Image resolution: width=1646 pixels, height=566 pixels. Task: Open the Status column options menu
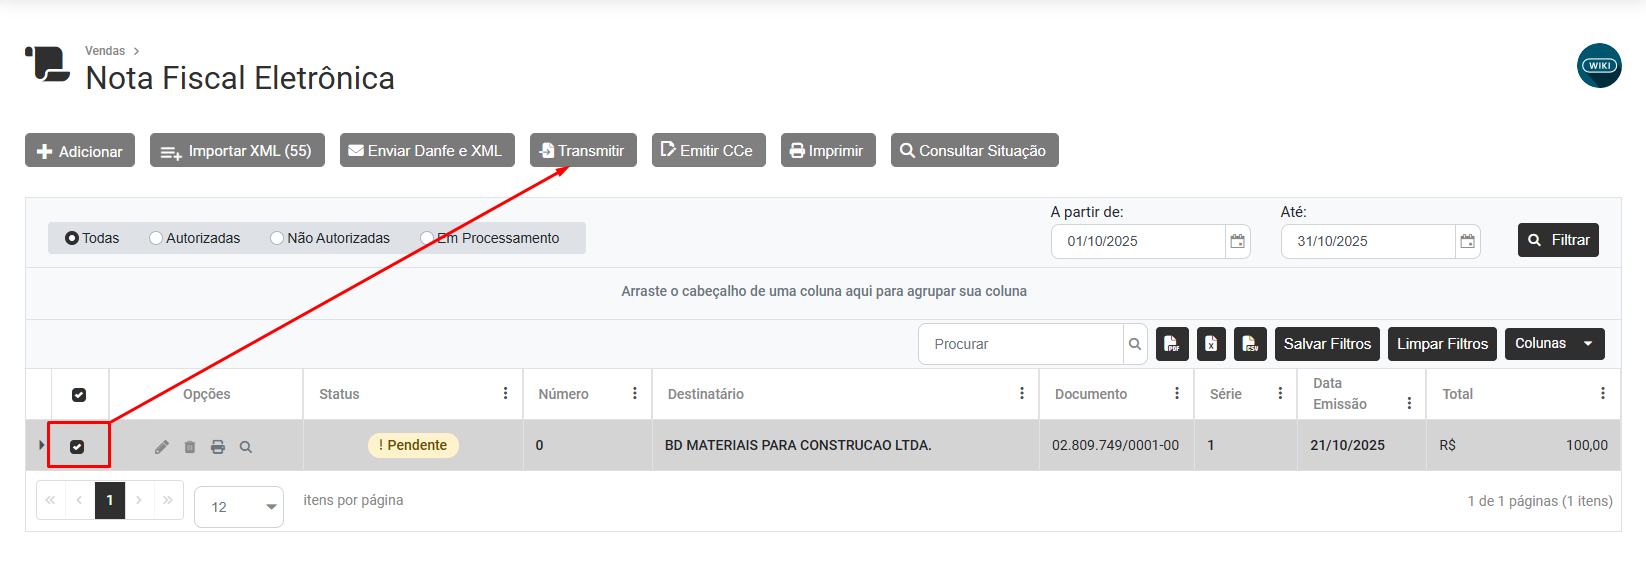coord(505,394)
